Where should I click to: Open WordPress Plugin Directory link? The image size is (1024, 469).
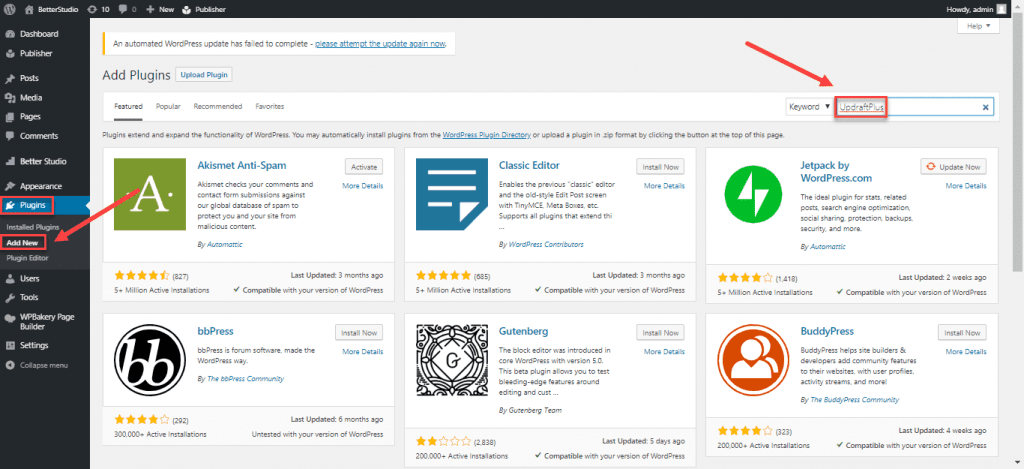pyautogui.click(x=487, y=135)
